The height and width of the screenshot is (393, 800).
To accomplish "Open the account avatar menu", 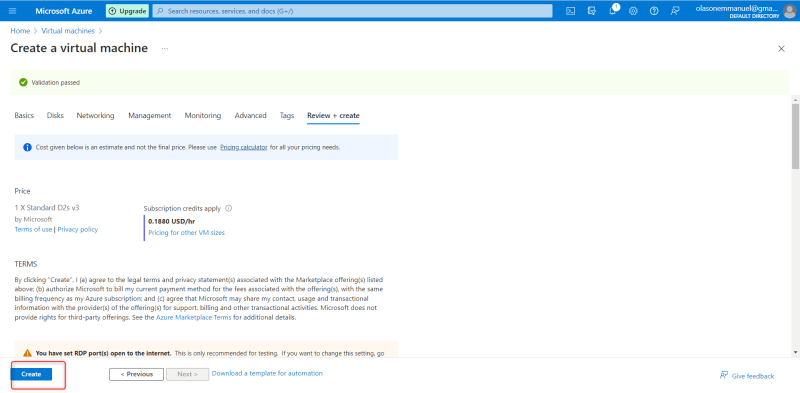I will pyautogui.click(x=789, y=11).
